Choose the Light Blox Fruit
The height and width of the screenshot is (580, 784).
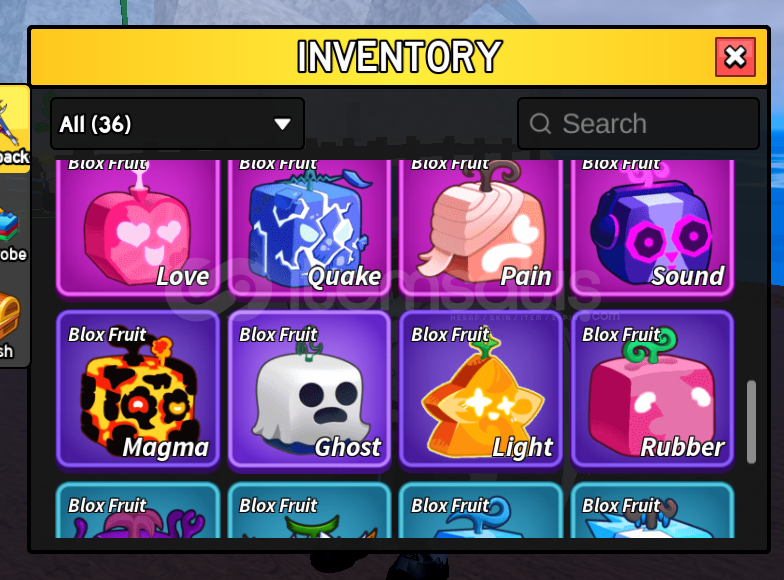[481, 390]
